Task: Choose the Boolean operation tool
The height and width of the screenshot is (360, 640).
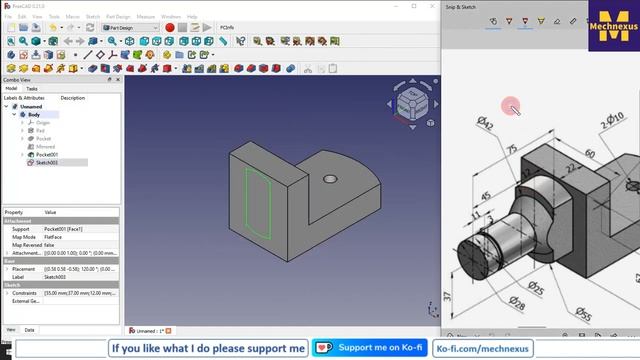Action: 290,69
